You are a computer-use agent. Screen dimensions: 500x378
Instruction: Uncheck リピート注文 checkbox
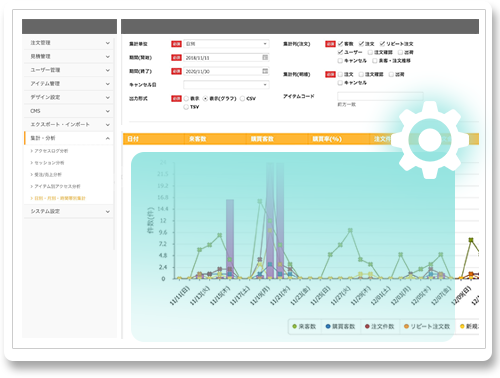tap(383, 44)
